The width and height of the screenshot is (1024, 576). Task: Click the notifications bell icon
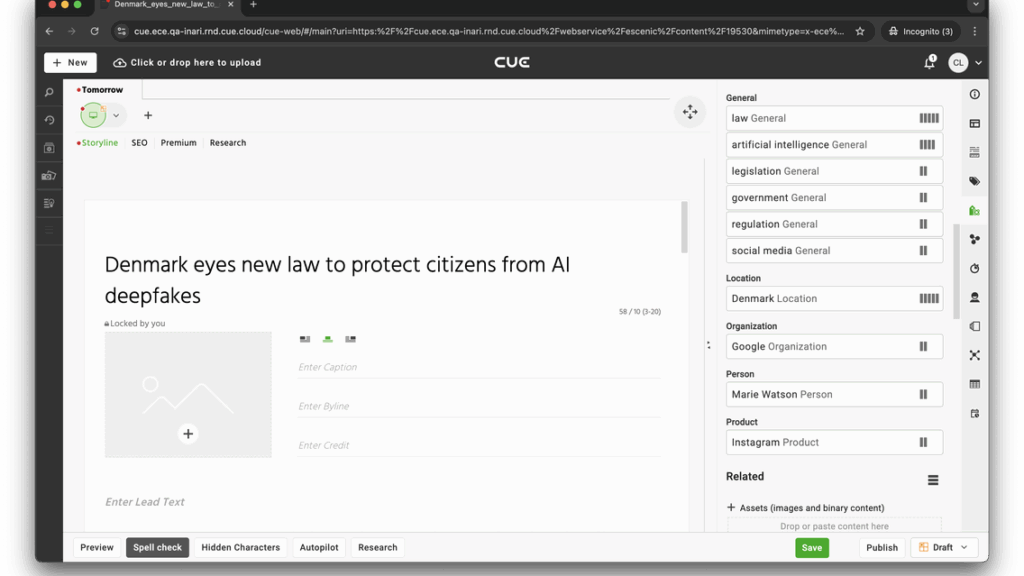929,63
